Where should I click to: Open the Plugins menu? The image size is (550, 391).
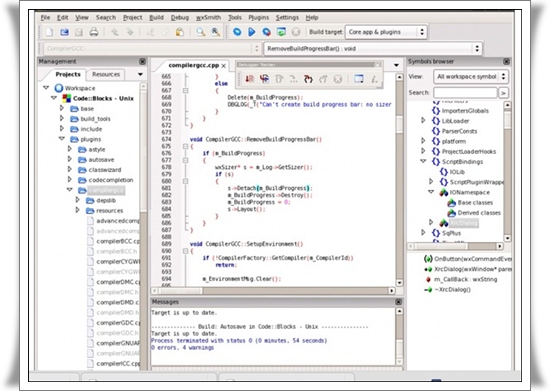pyautogui.click(x=259, y=18)
